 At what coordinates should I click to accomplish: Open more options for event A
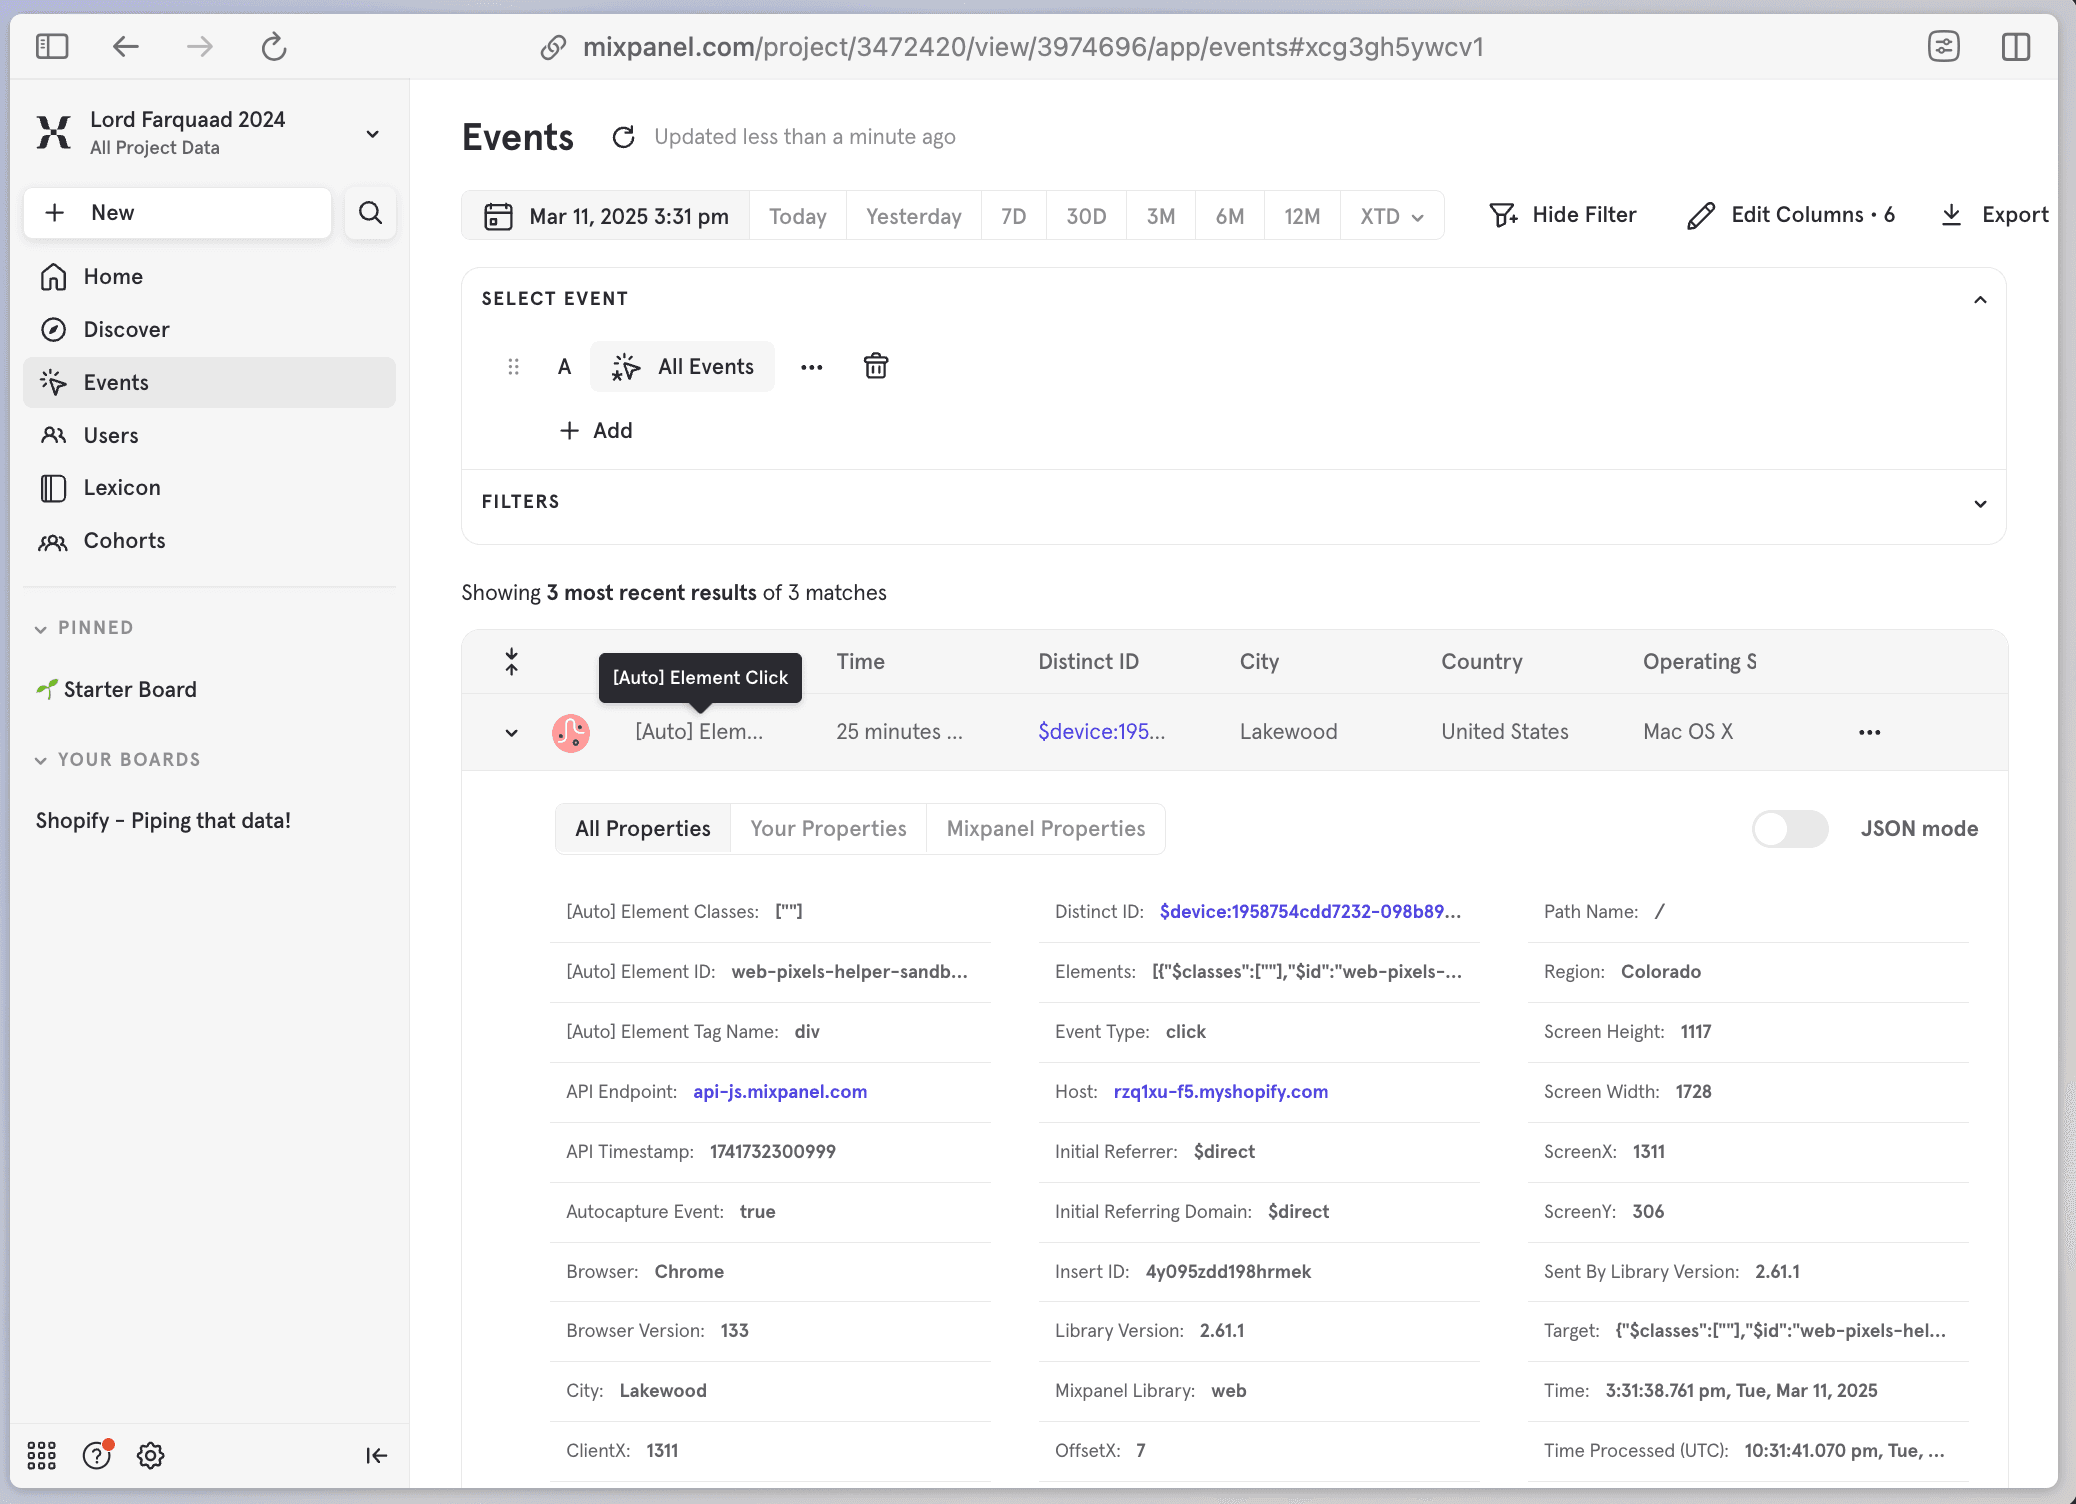coord(811,367)
